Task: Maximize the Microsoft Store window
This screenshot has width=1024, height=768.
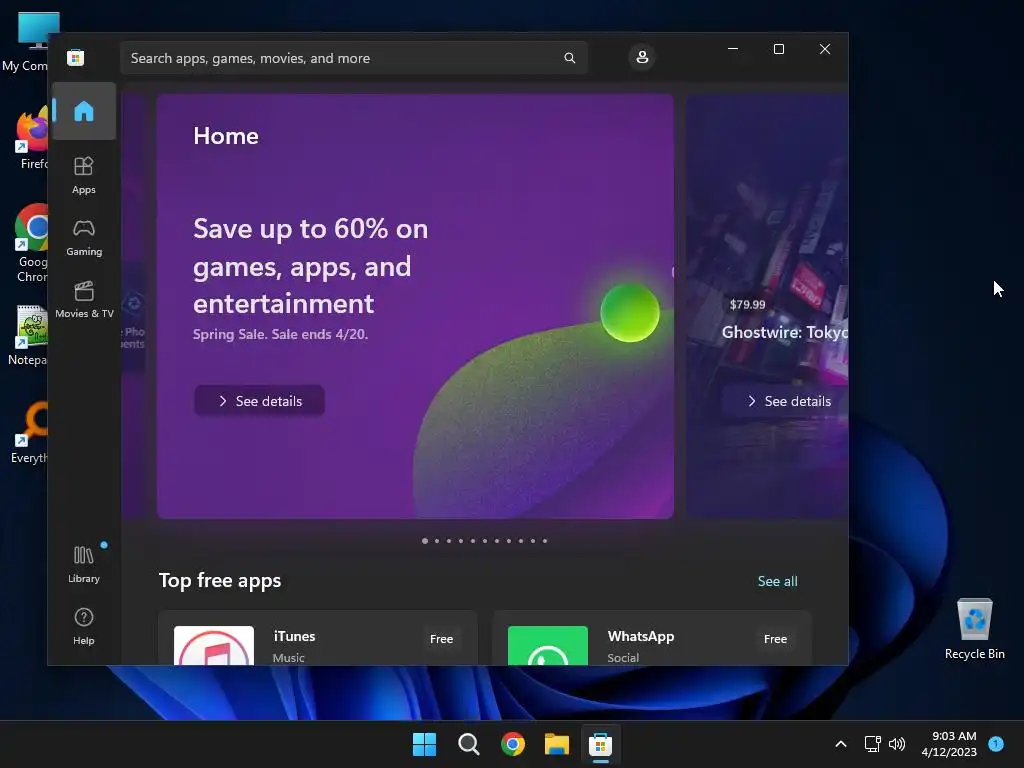Action: coord(778,49)
